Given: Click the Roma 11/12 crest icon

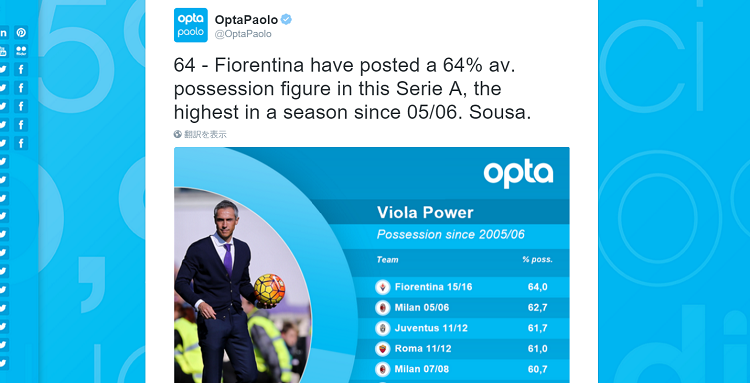Looking at the screenshot, I should (383, 349).
